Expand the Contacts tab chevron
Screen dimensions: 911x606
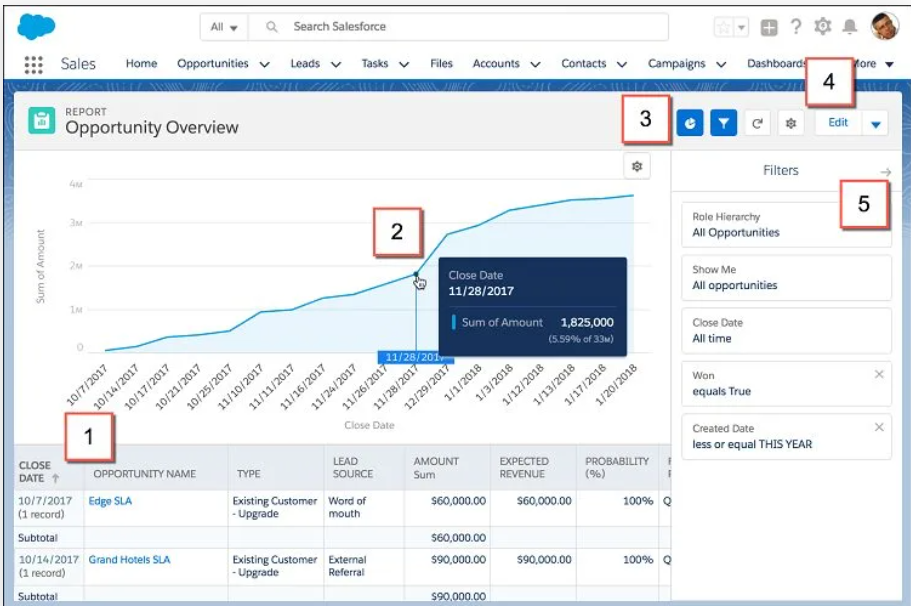point(622,64)
